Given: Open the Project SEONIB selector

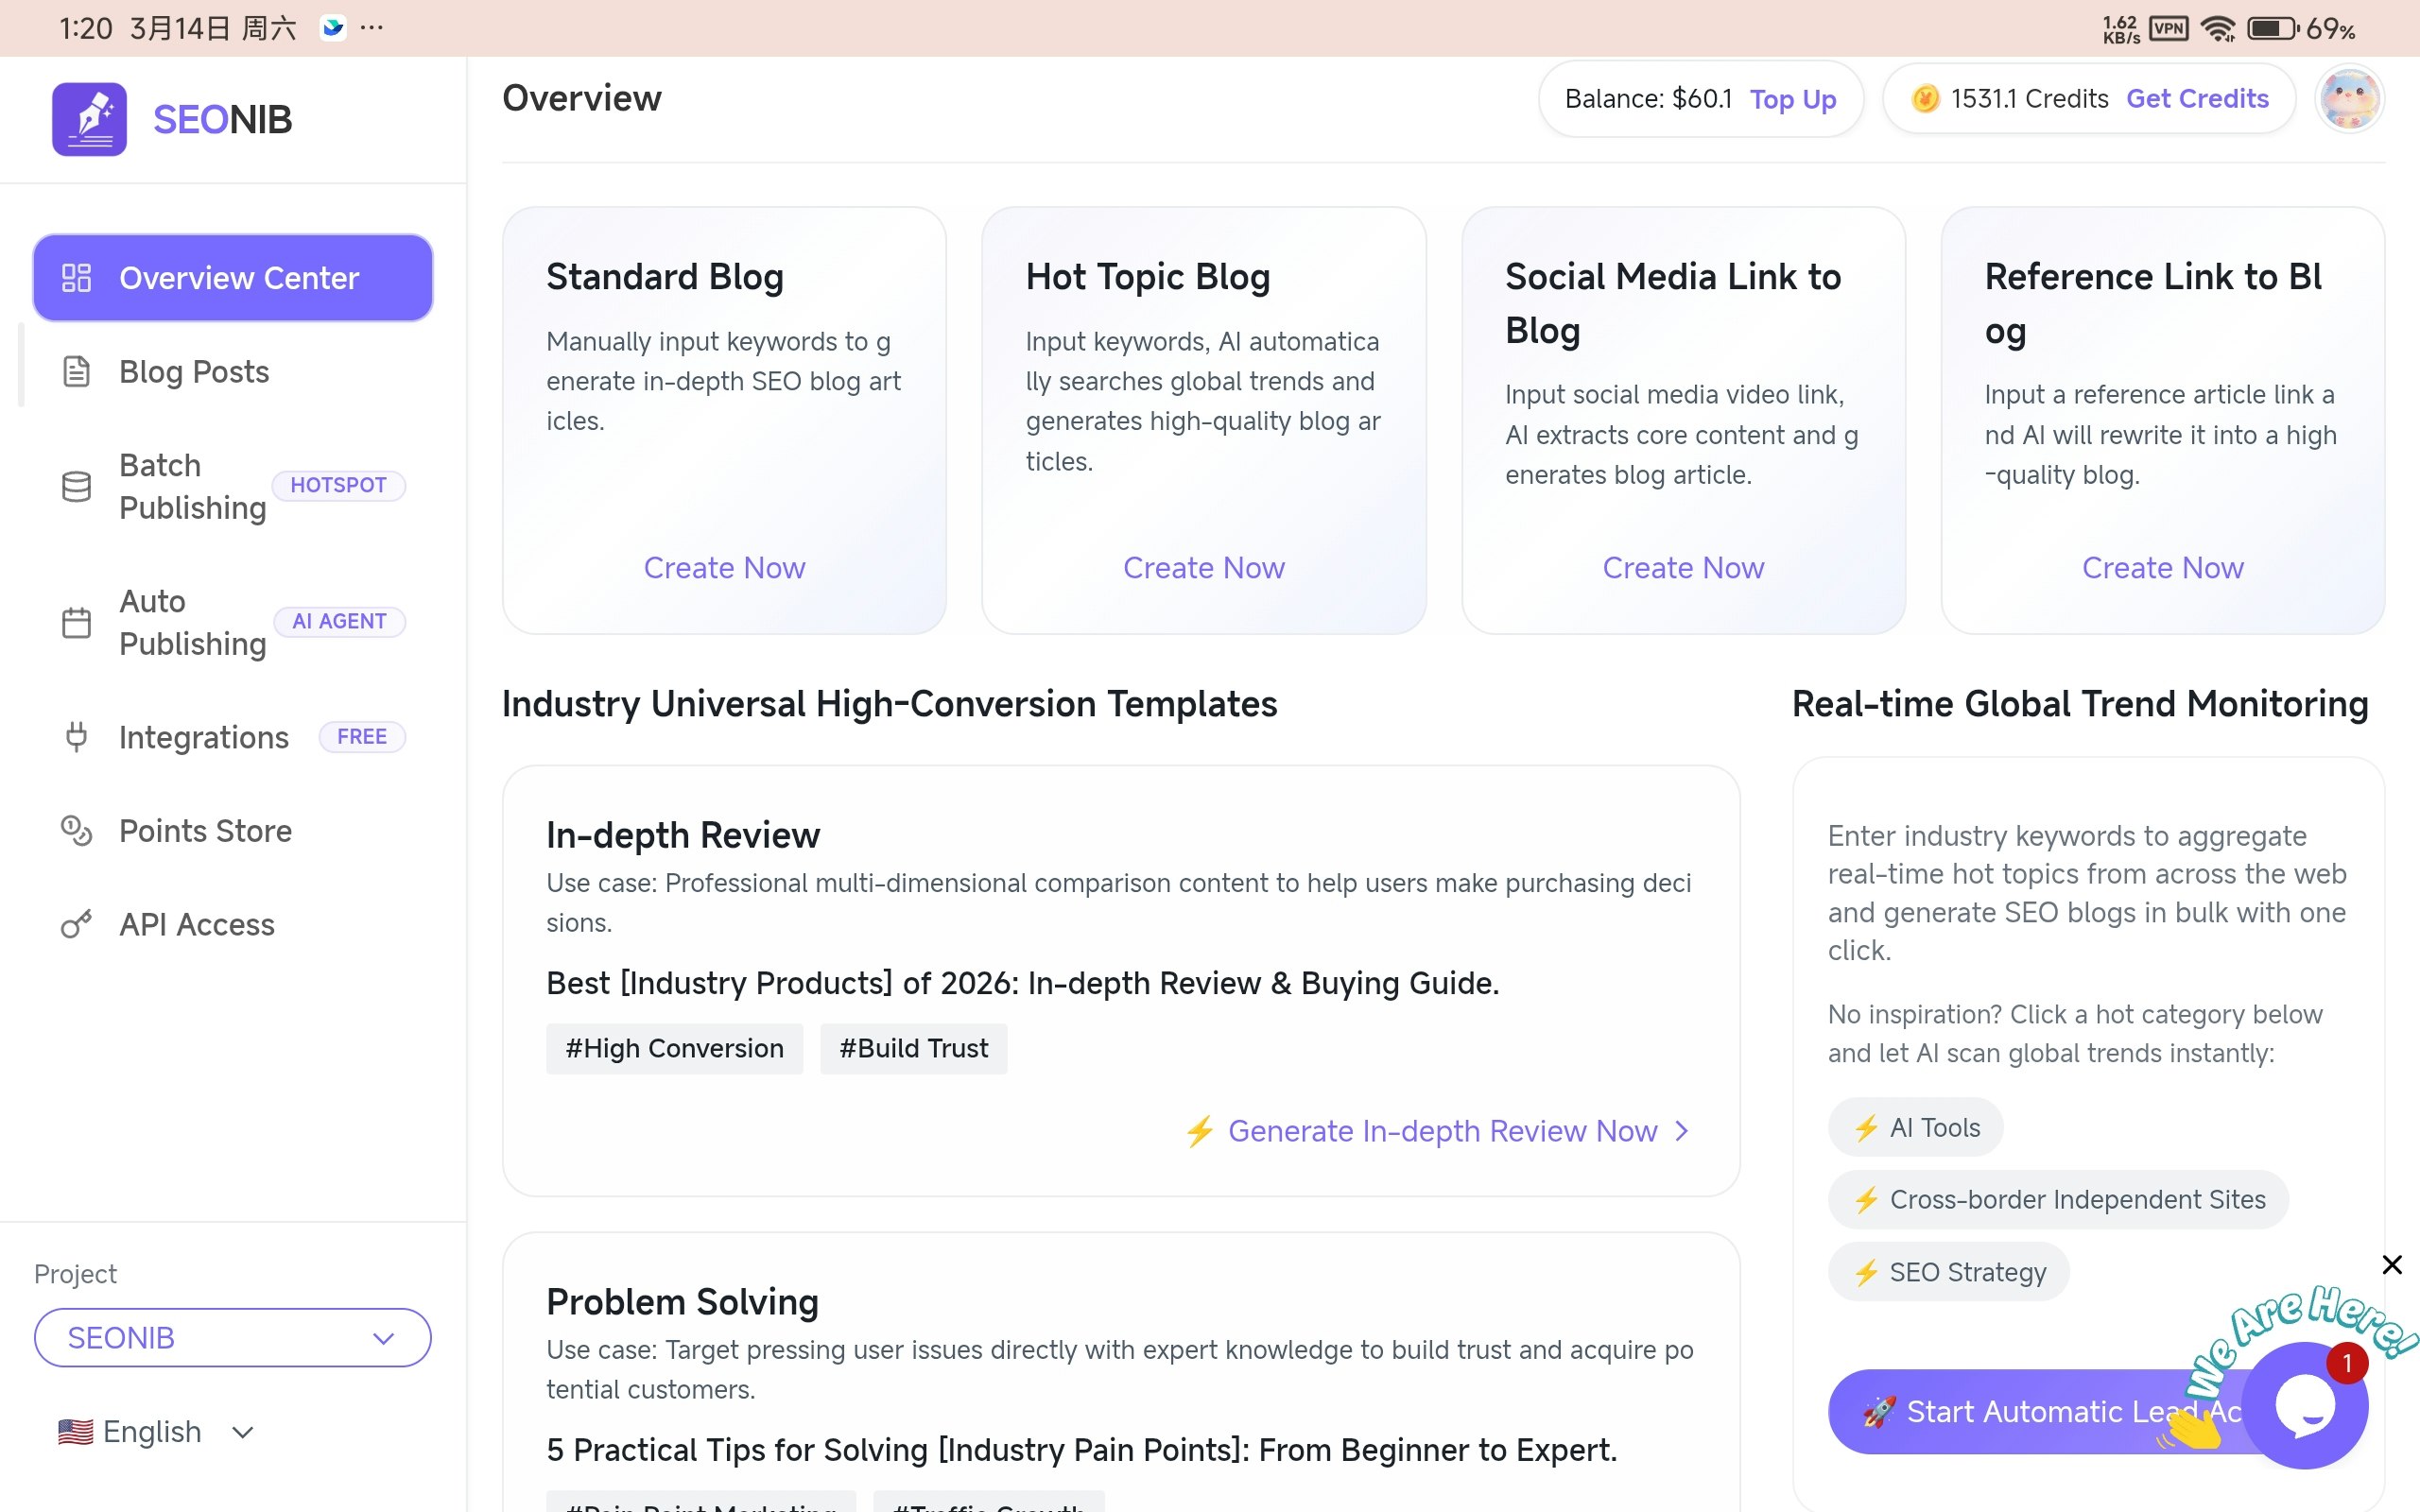Looking at the screenshot, I should 231,1337.
